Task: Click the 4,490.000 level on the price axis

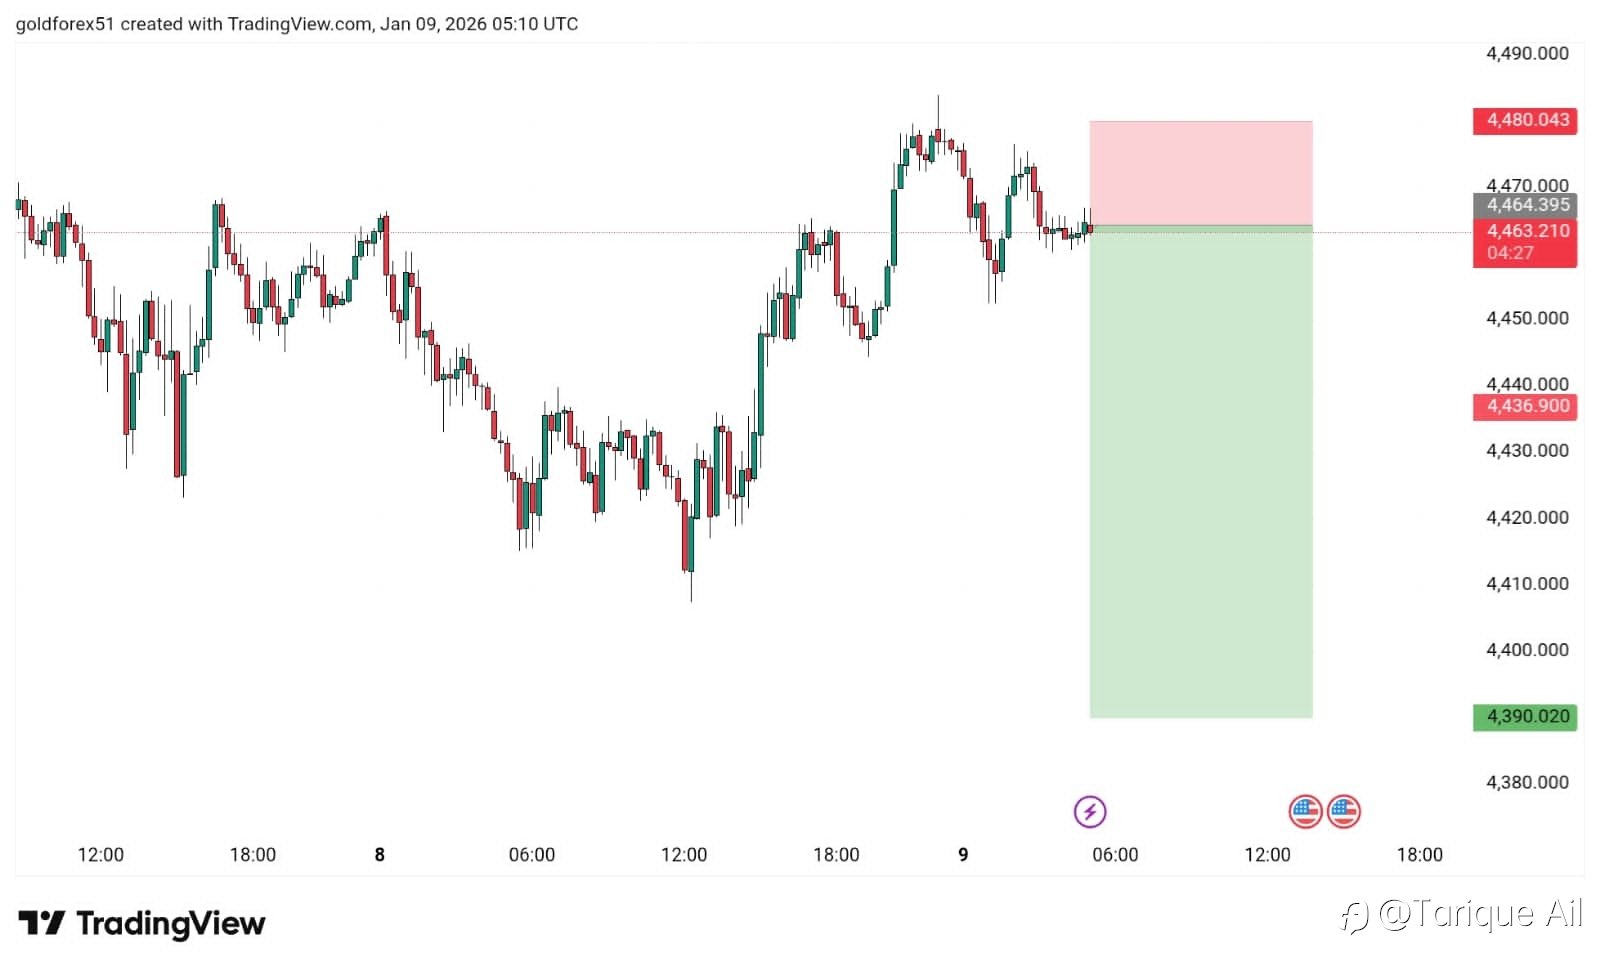Action: pos(1527,53)
